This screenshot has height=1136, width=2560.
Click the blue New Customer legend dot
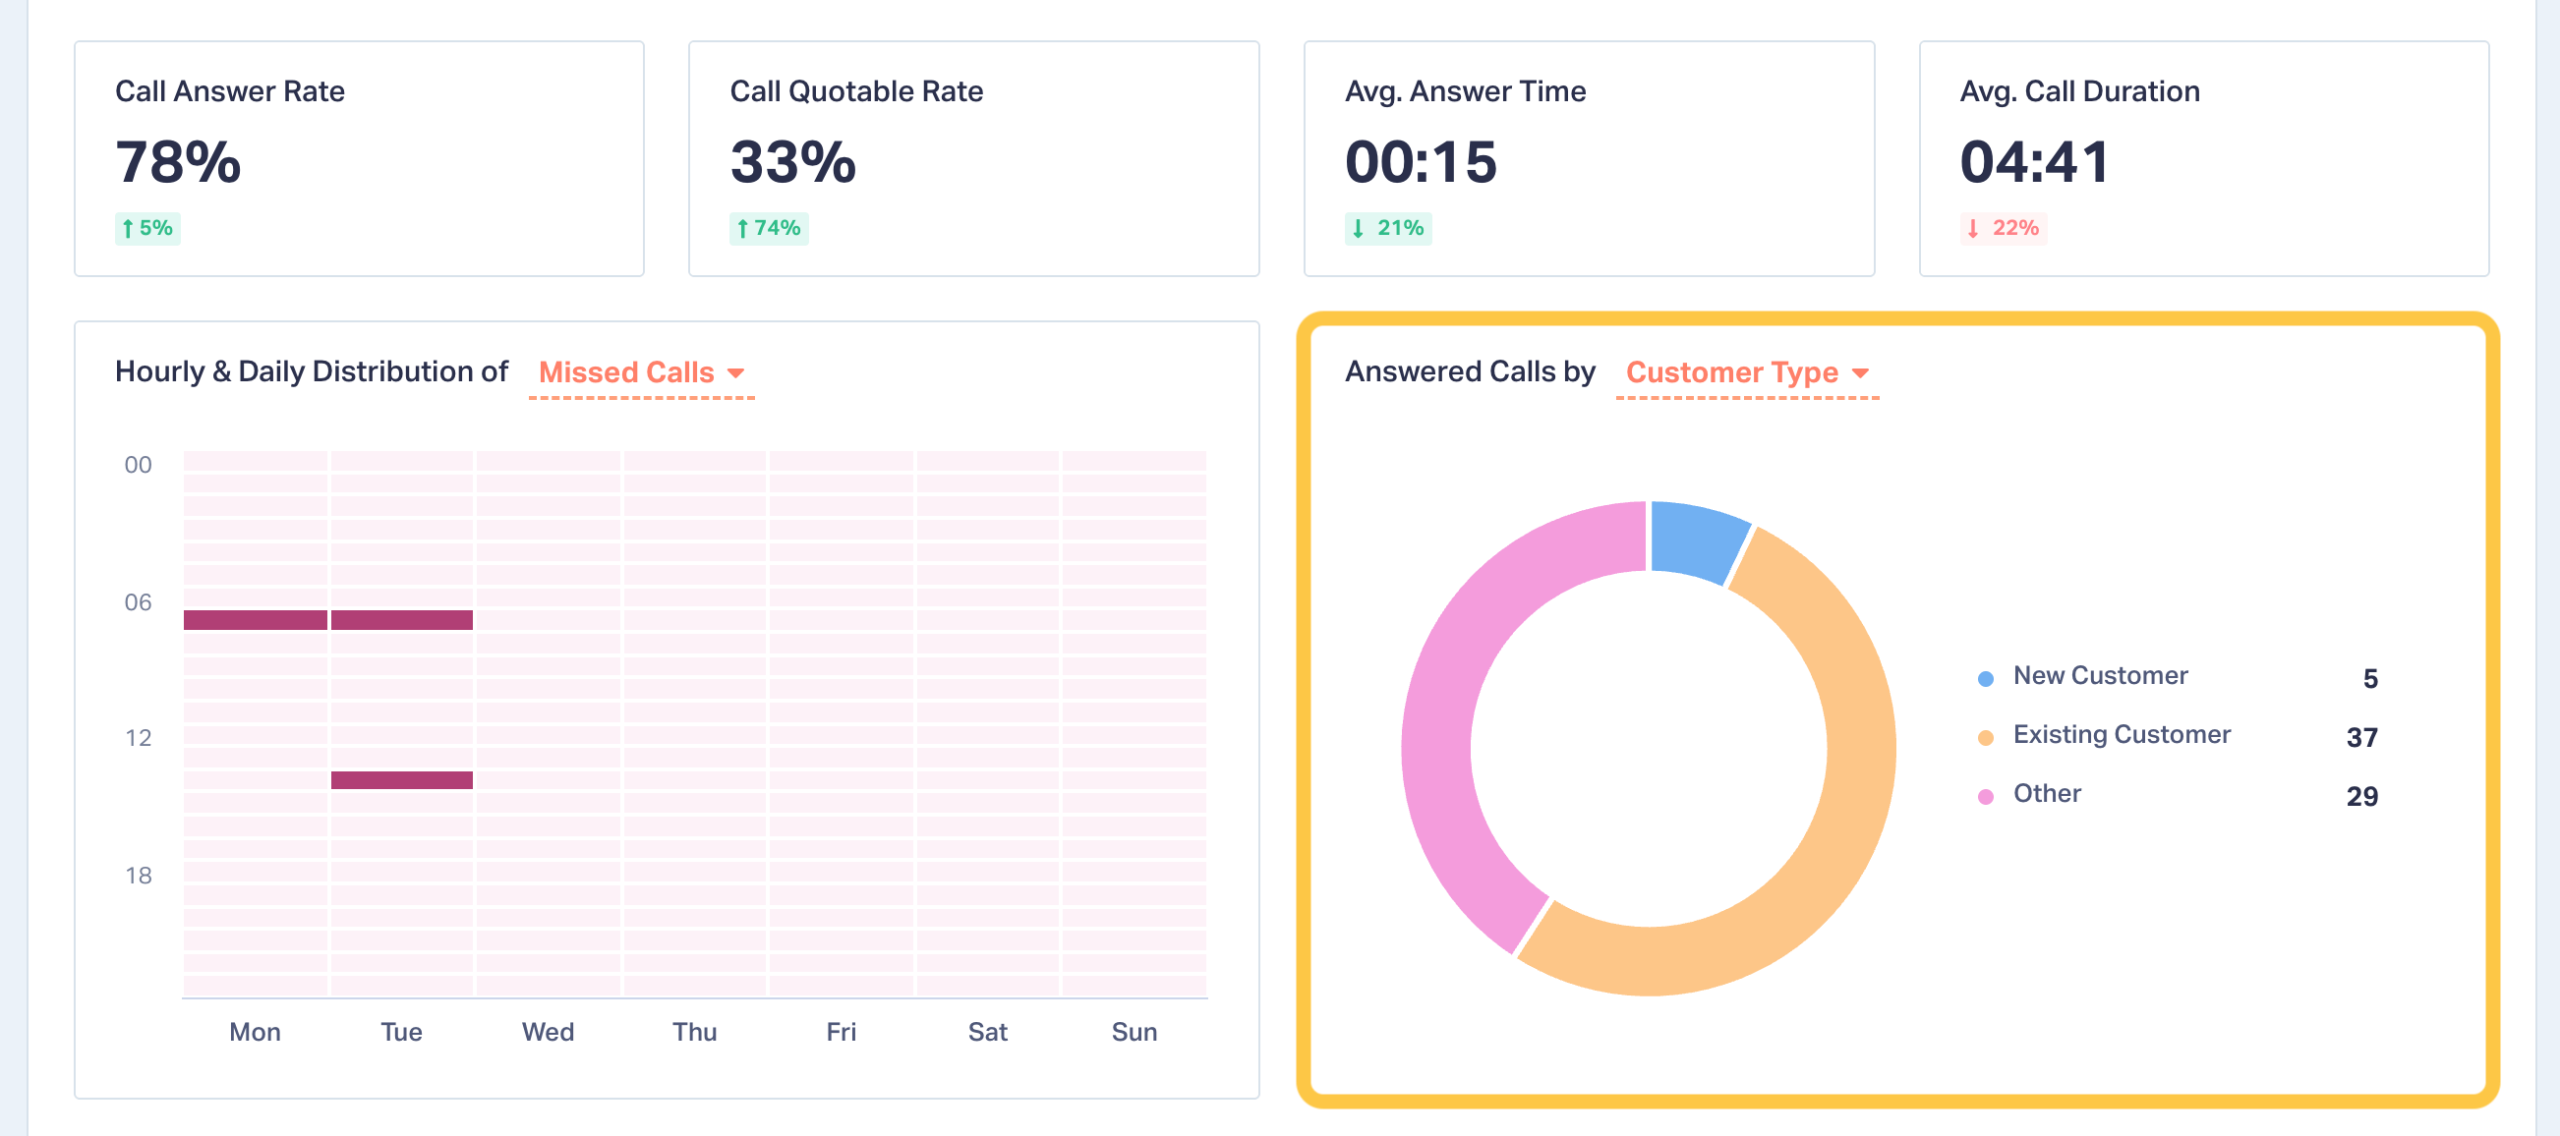pos(1986,679)
